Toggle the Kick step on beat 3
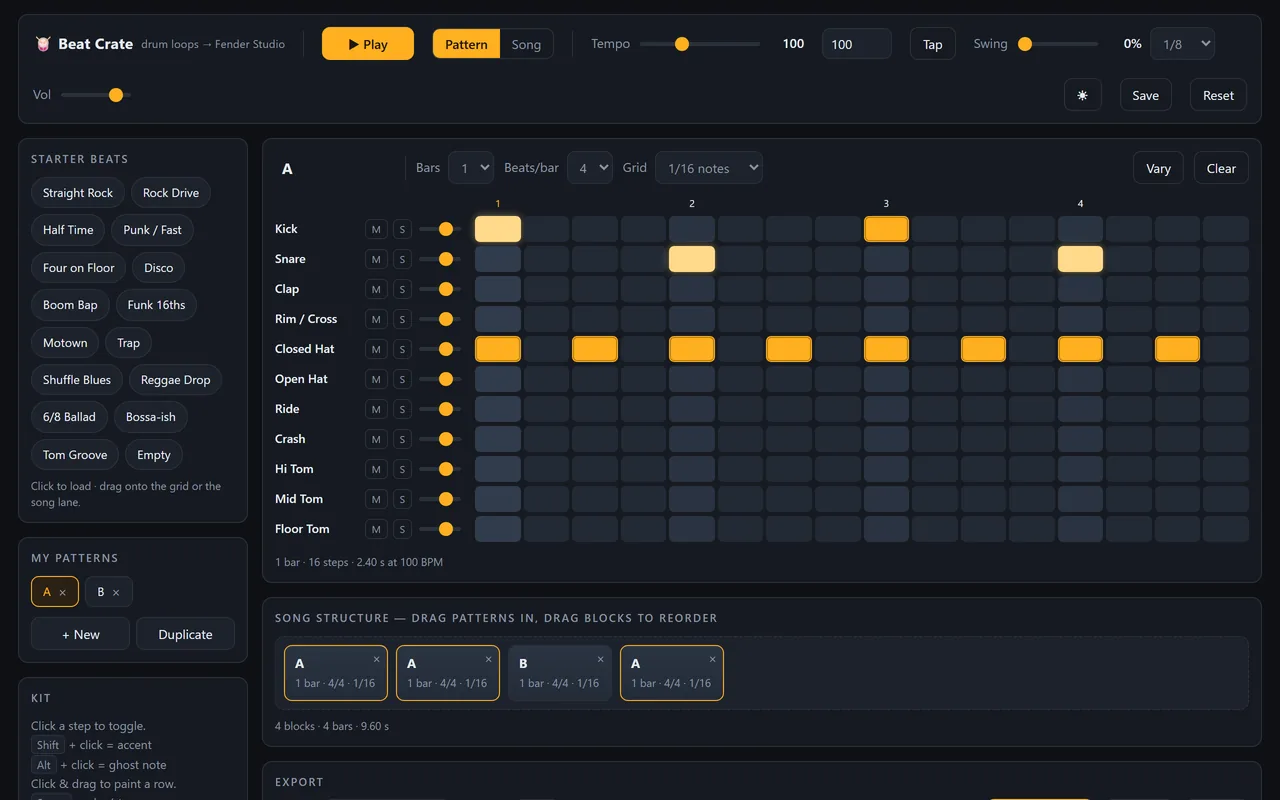The width and height of the screenshot is (1280, 800). 886,229
